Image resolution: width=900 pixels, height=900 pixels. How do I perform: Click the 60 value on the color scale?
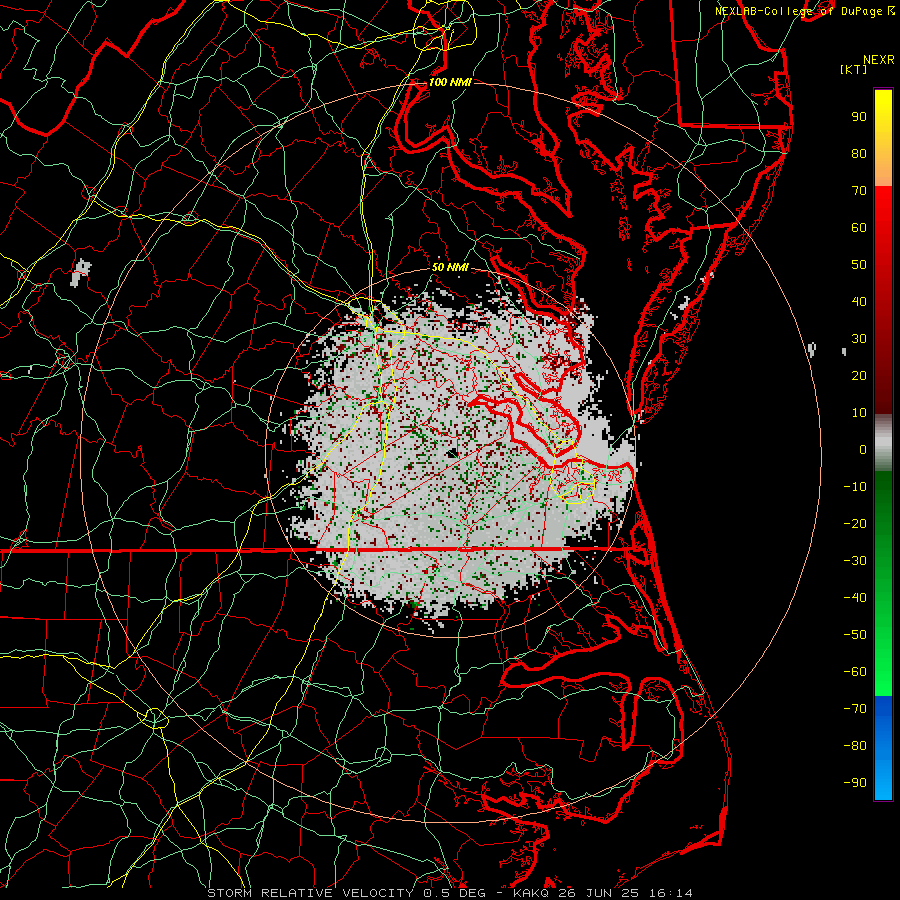(859, 228)
